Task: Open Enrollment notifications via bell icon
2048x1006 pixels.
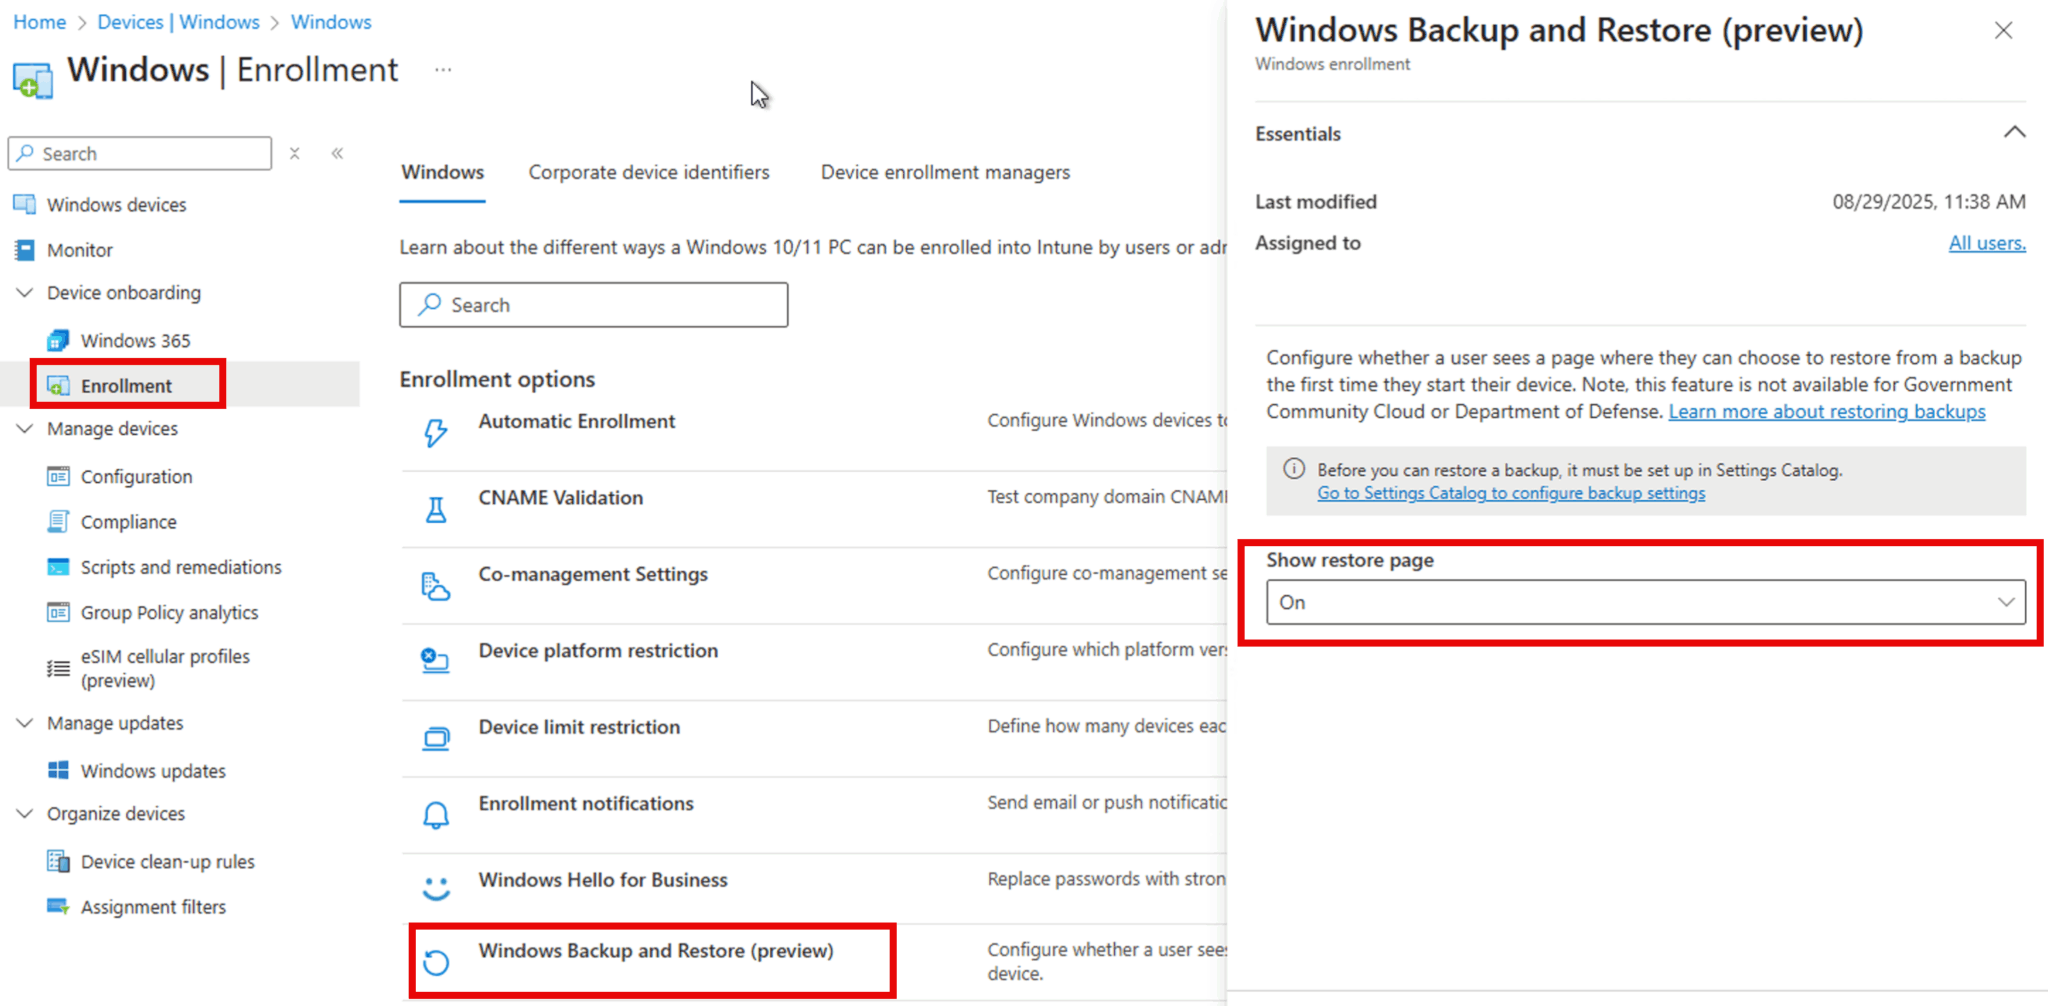Action: coord(435,814)
